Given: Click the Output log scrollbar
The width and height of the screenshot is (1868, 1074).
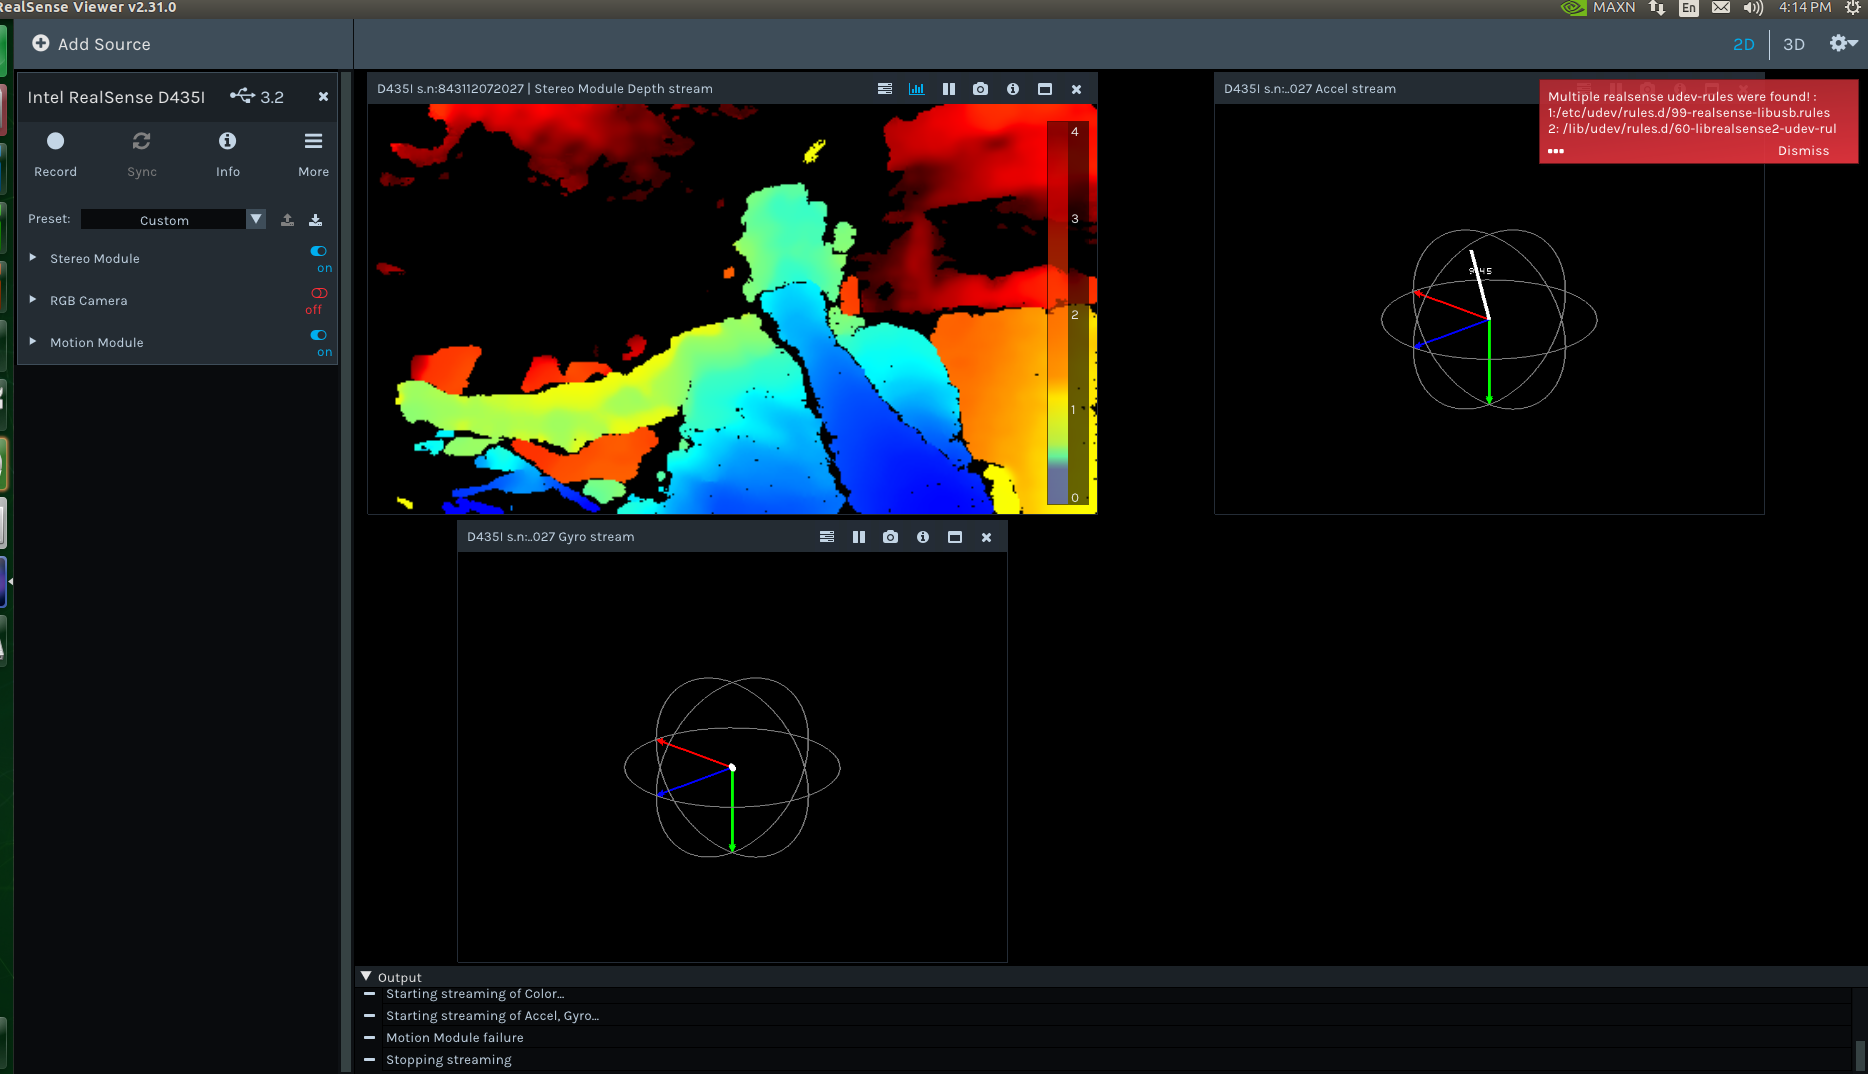Looking at the screenshot, I should pos(1860,1054).
